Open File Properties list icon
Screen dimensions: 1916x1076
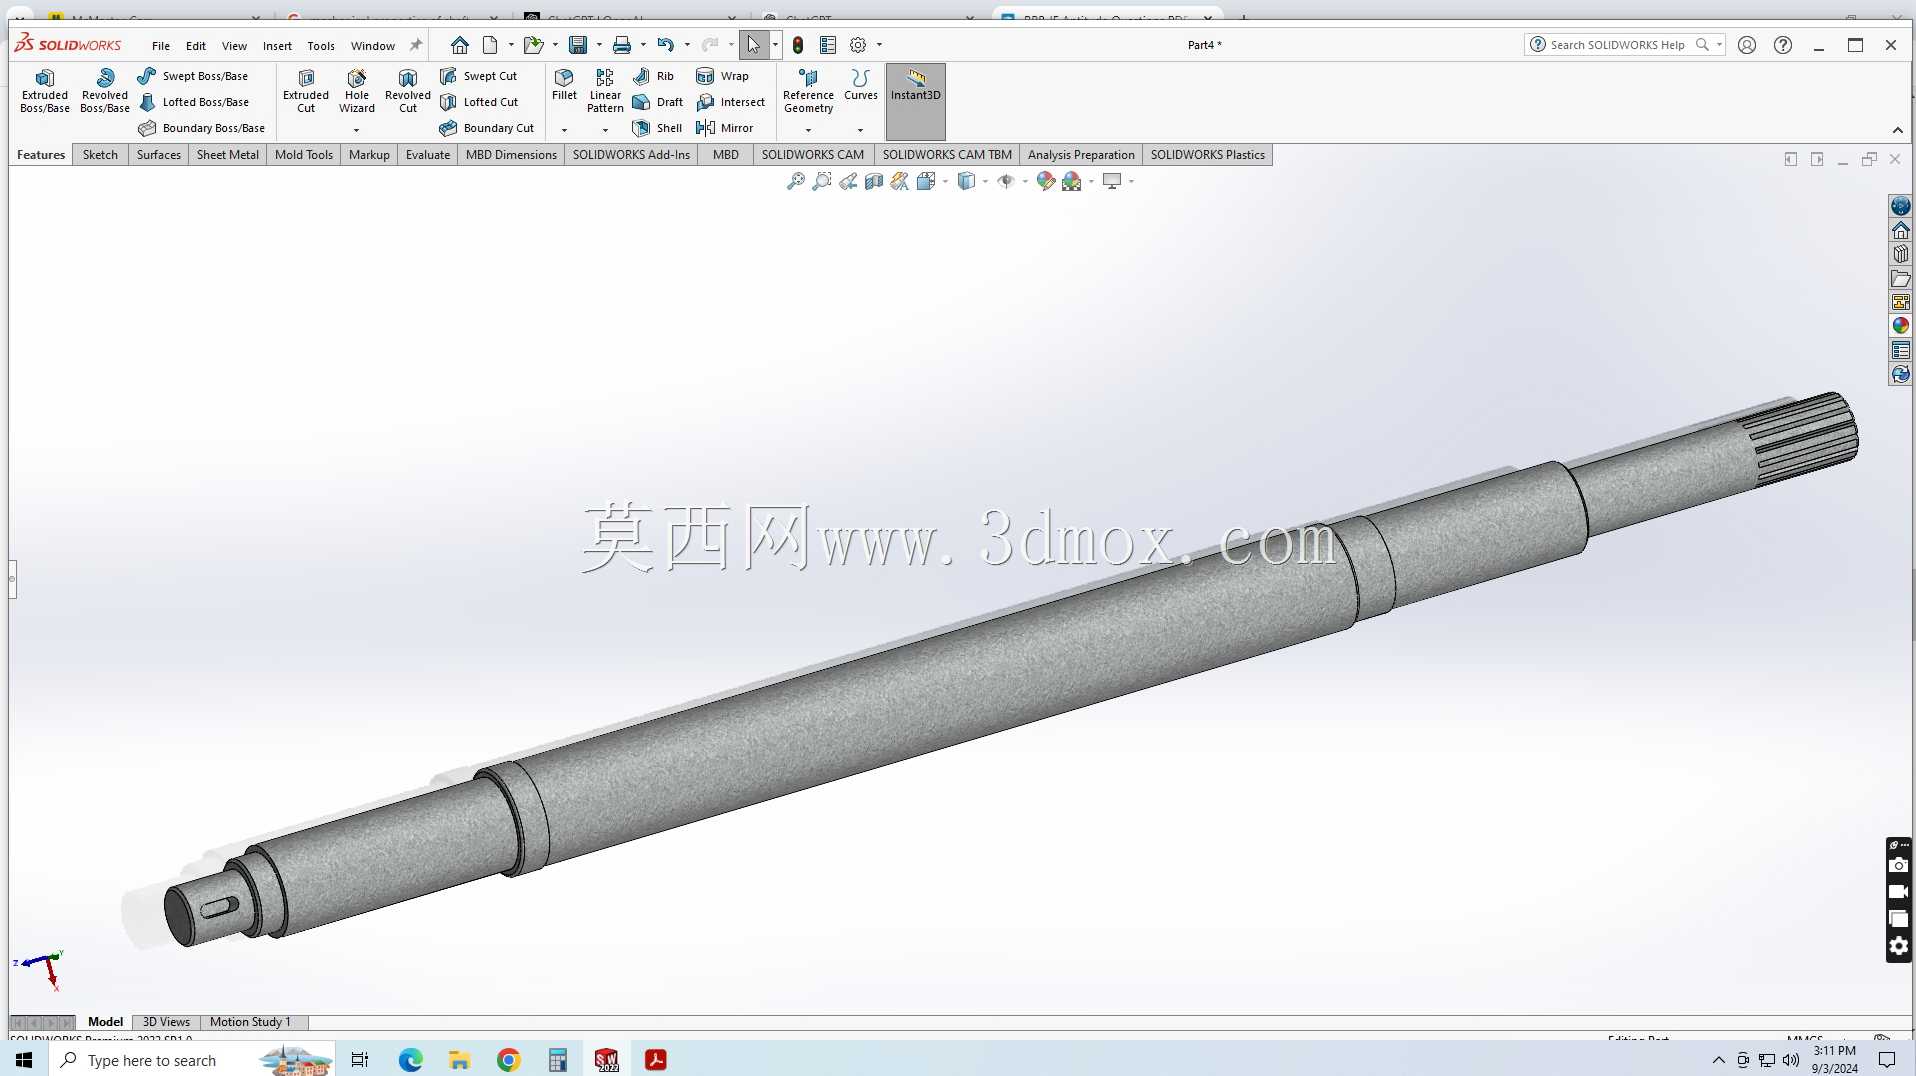pyautogui.click(x=828, y=45)
